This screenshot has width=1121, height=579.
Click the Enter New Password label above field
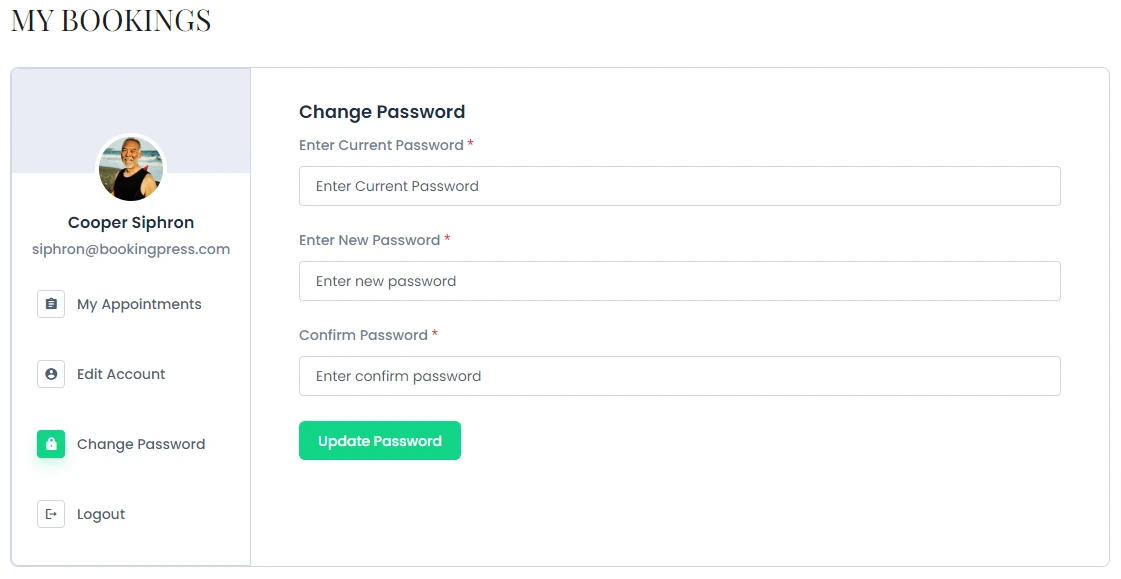[x=369, y=240]
